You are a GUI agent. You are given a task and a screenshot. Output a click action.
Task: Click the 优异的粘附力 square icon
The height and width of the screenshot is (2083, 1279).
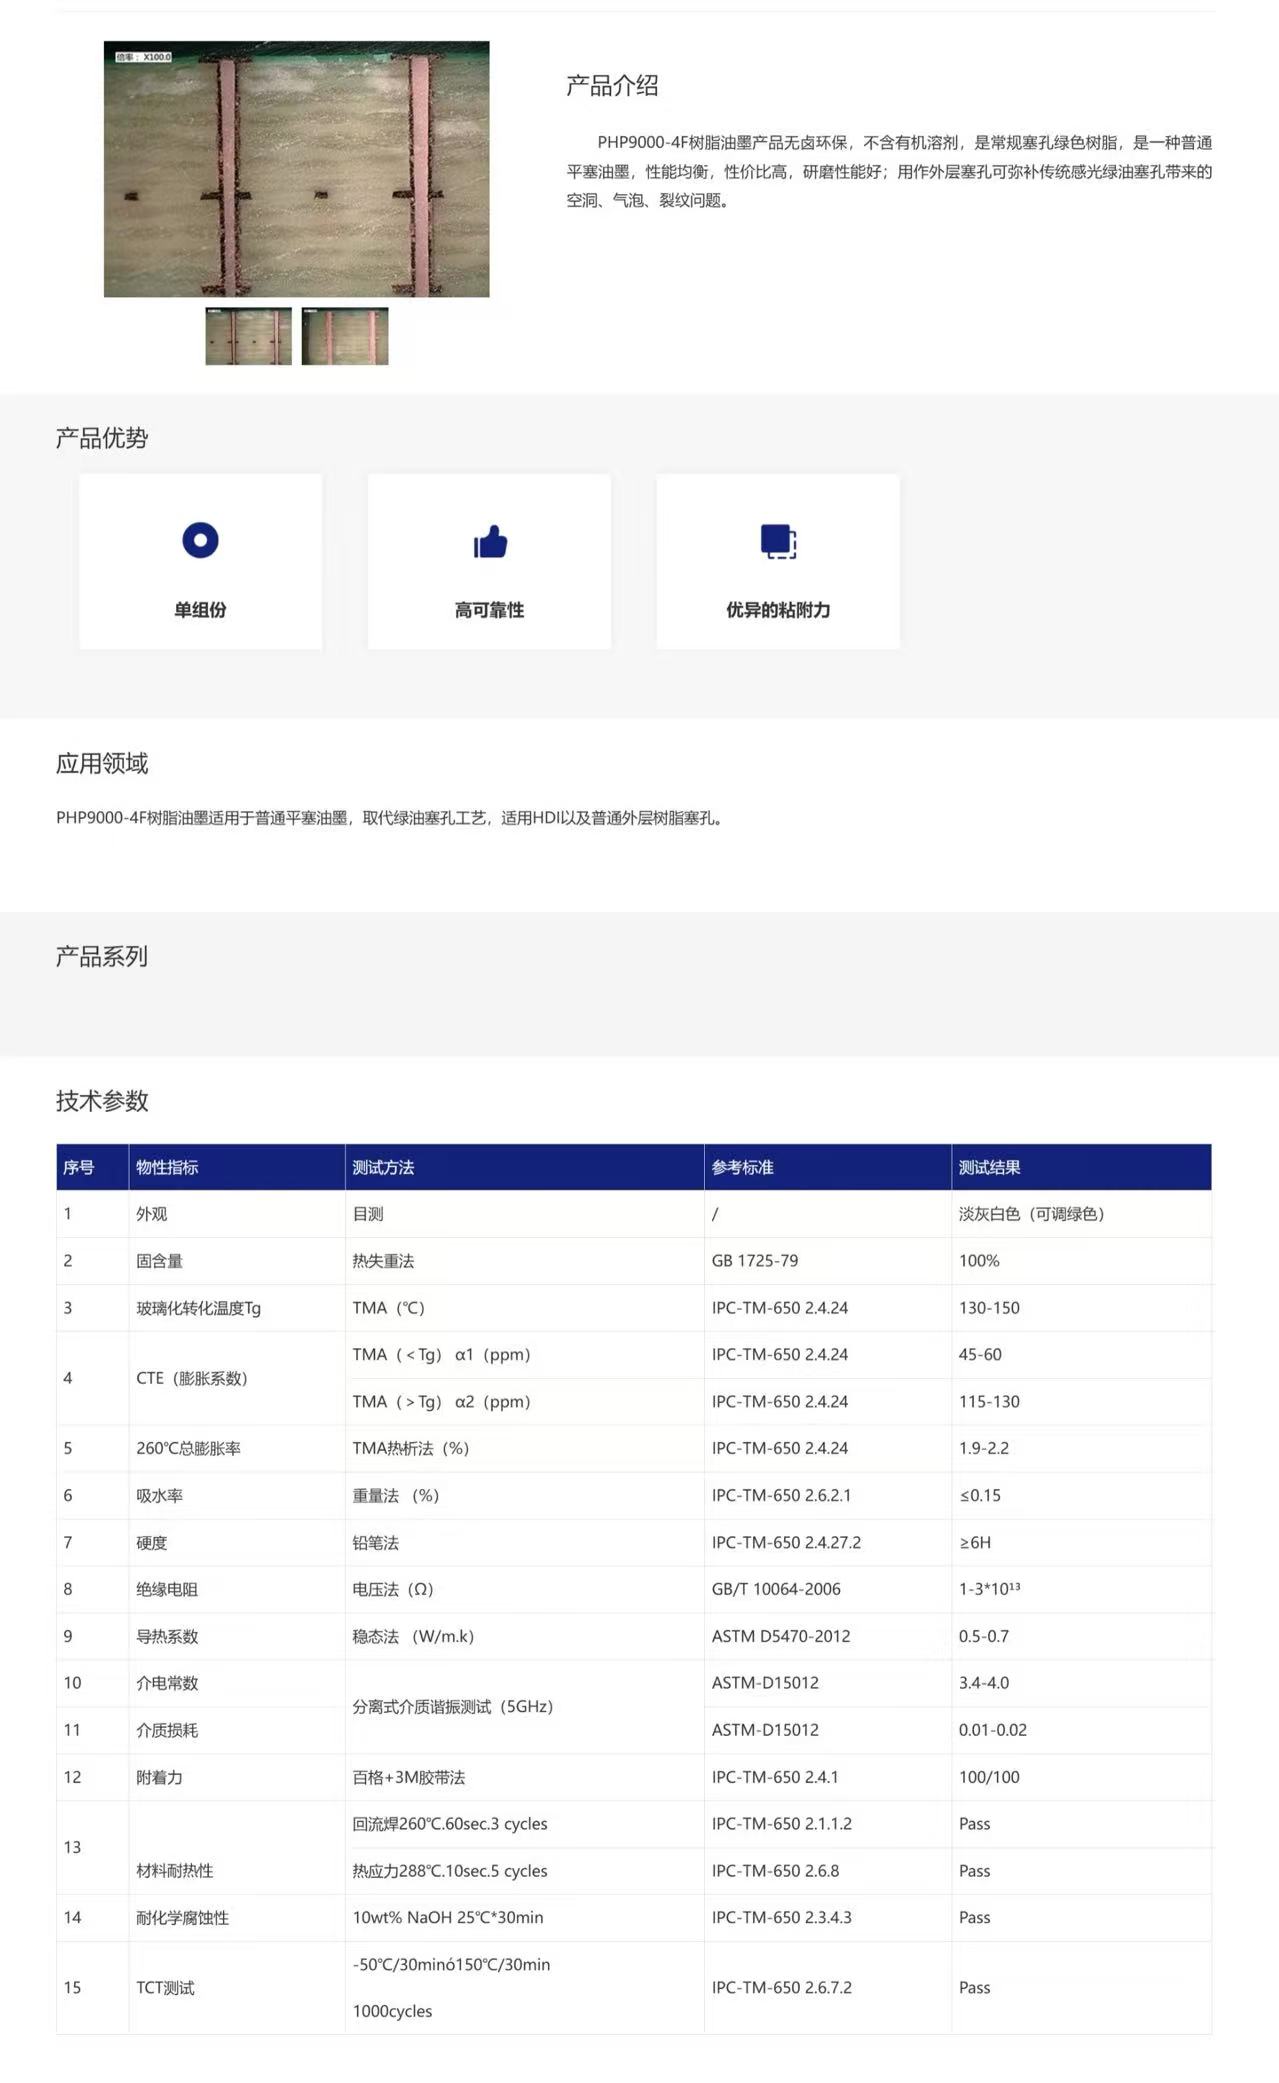(778, 541)
